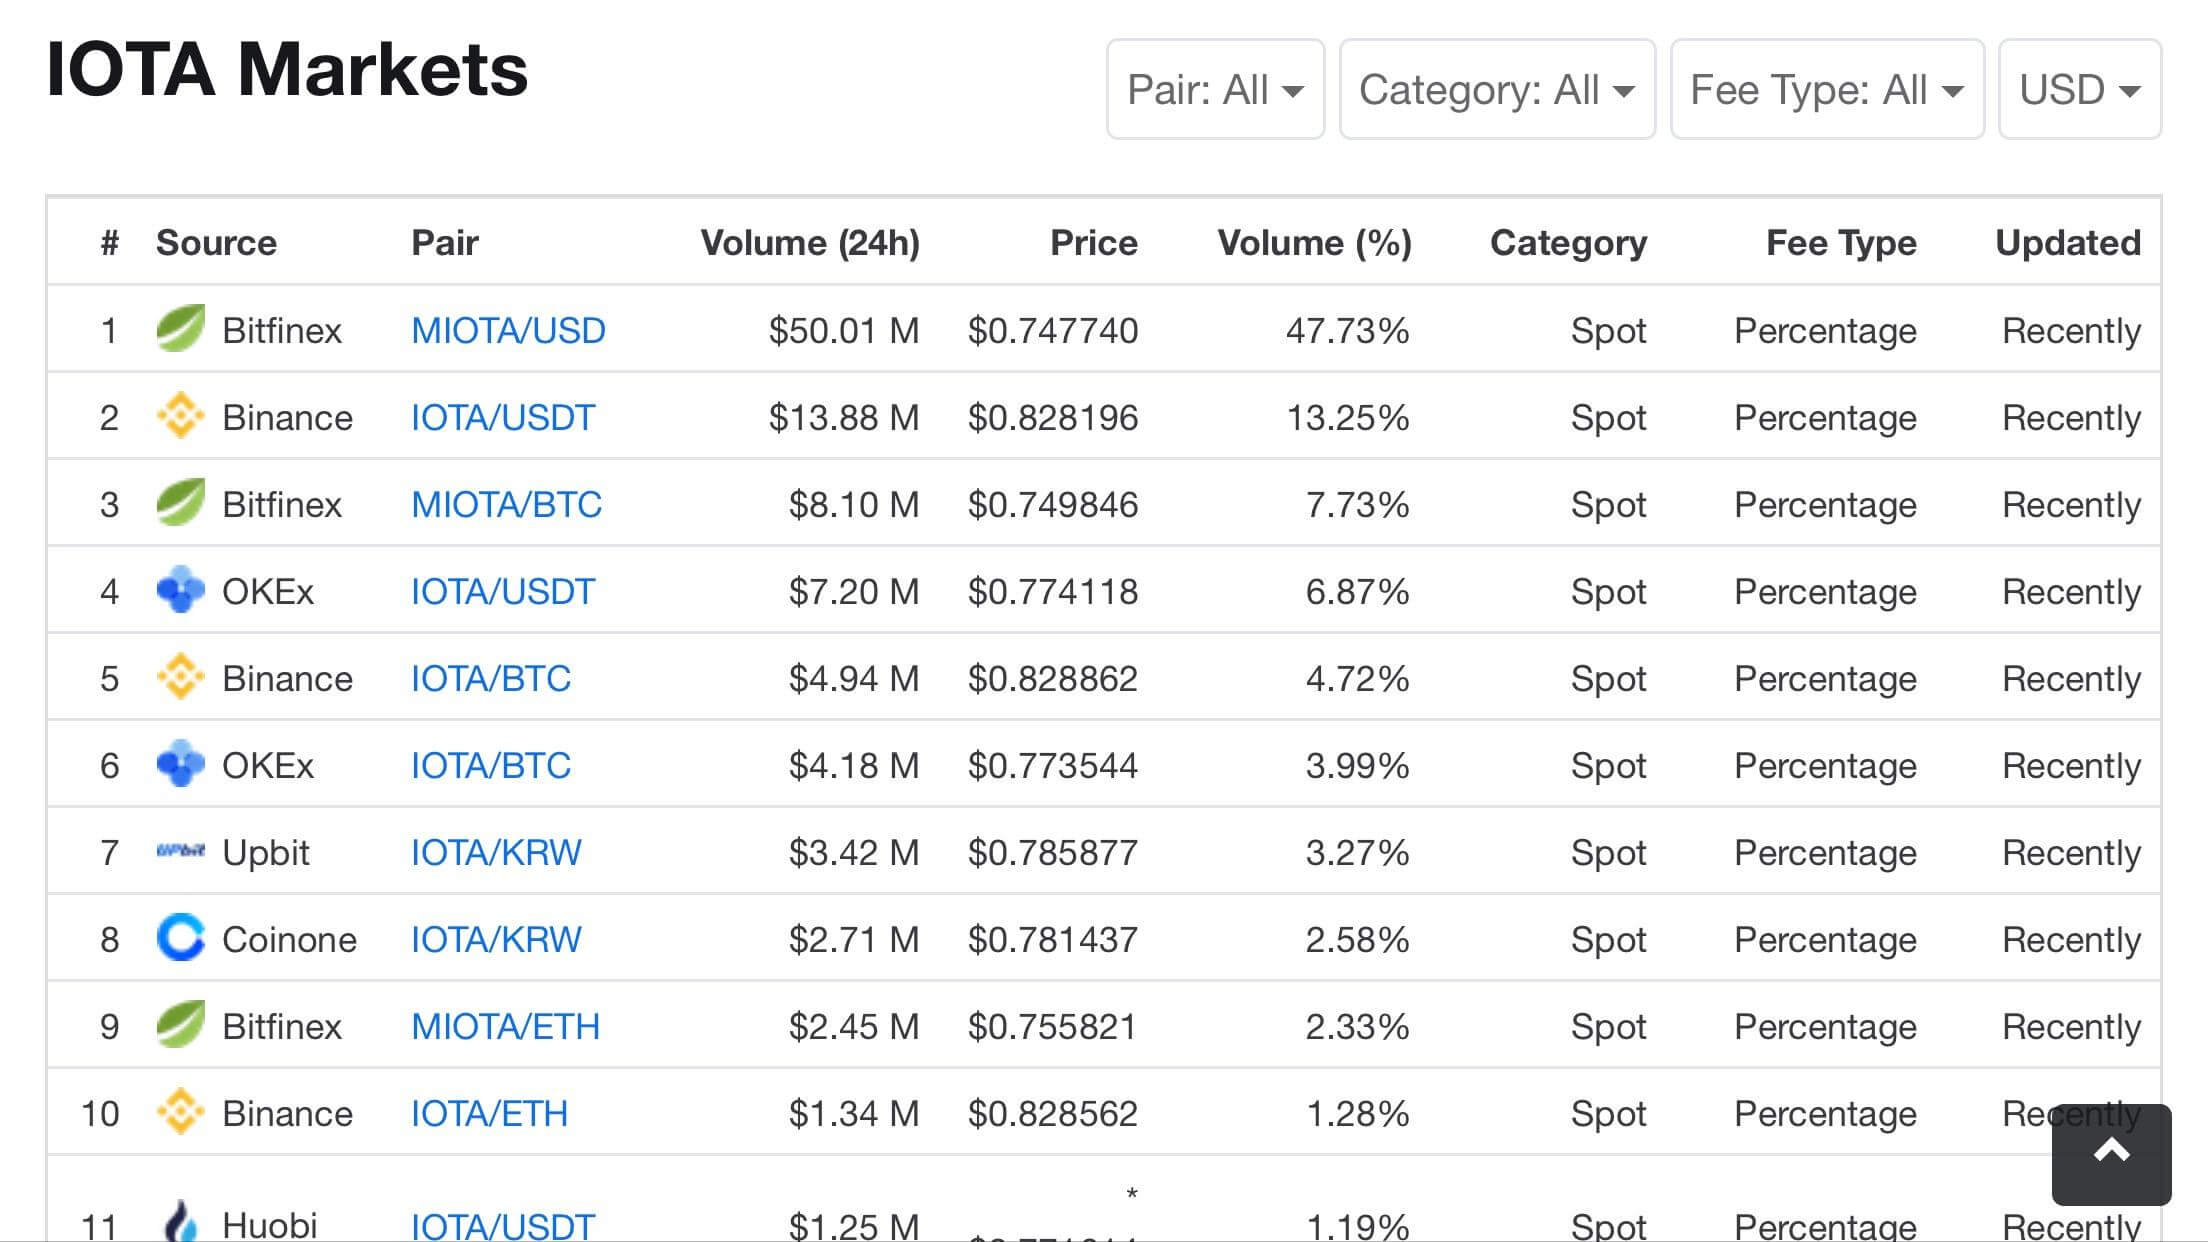Click the Bitfinex leaf icon in row 9
The width and height of the screenshot is (2208, 1242).
181,1025
